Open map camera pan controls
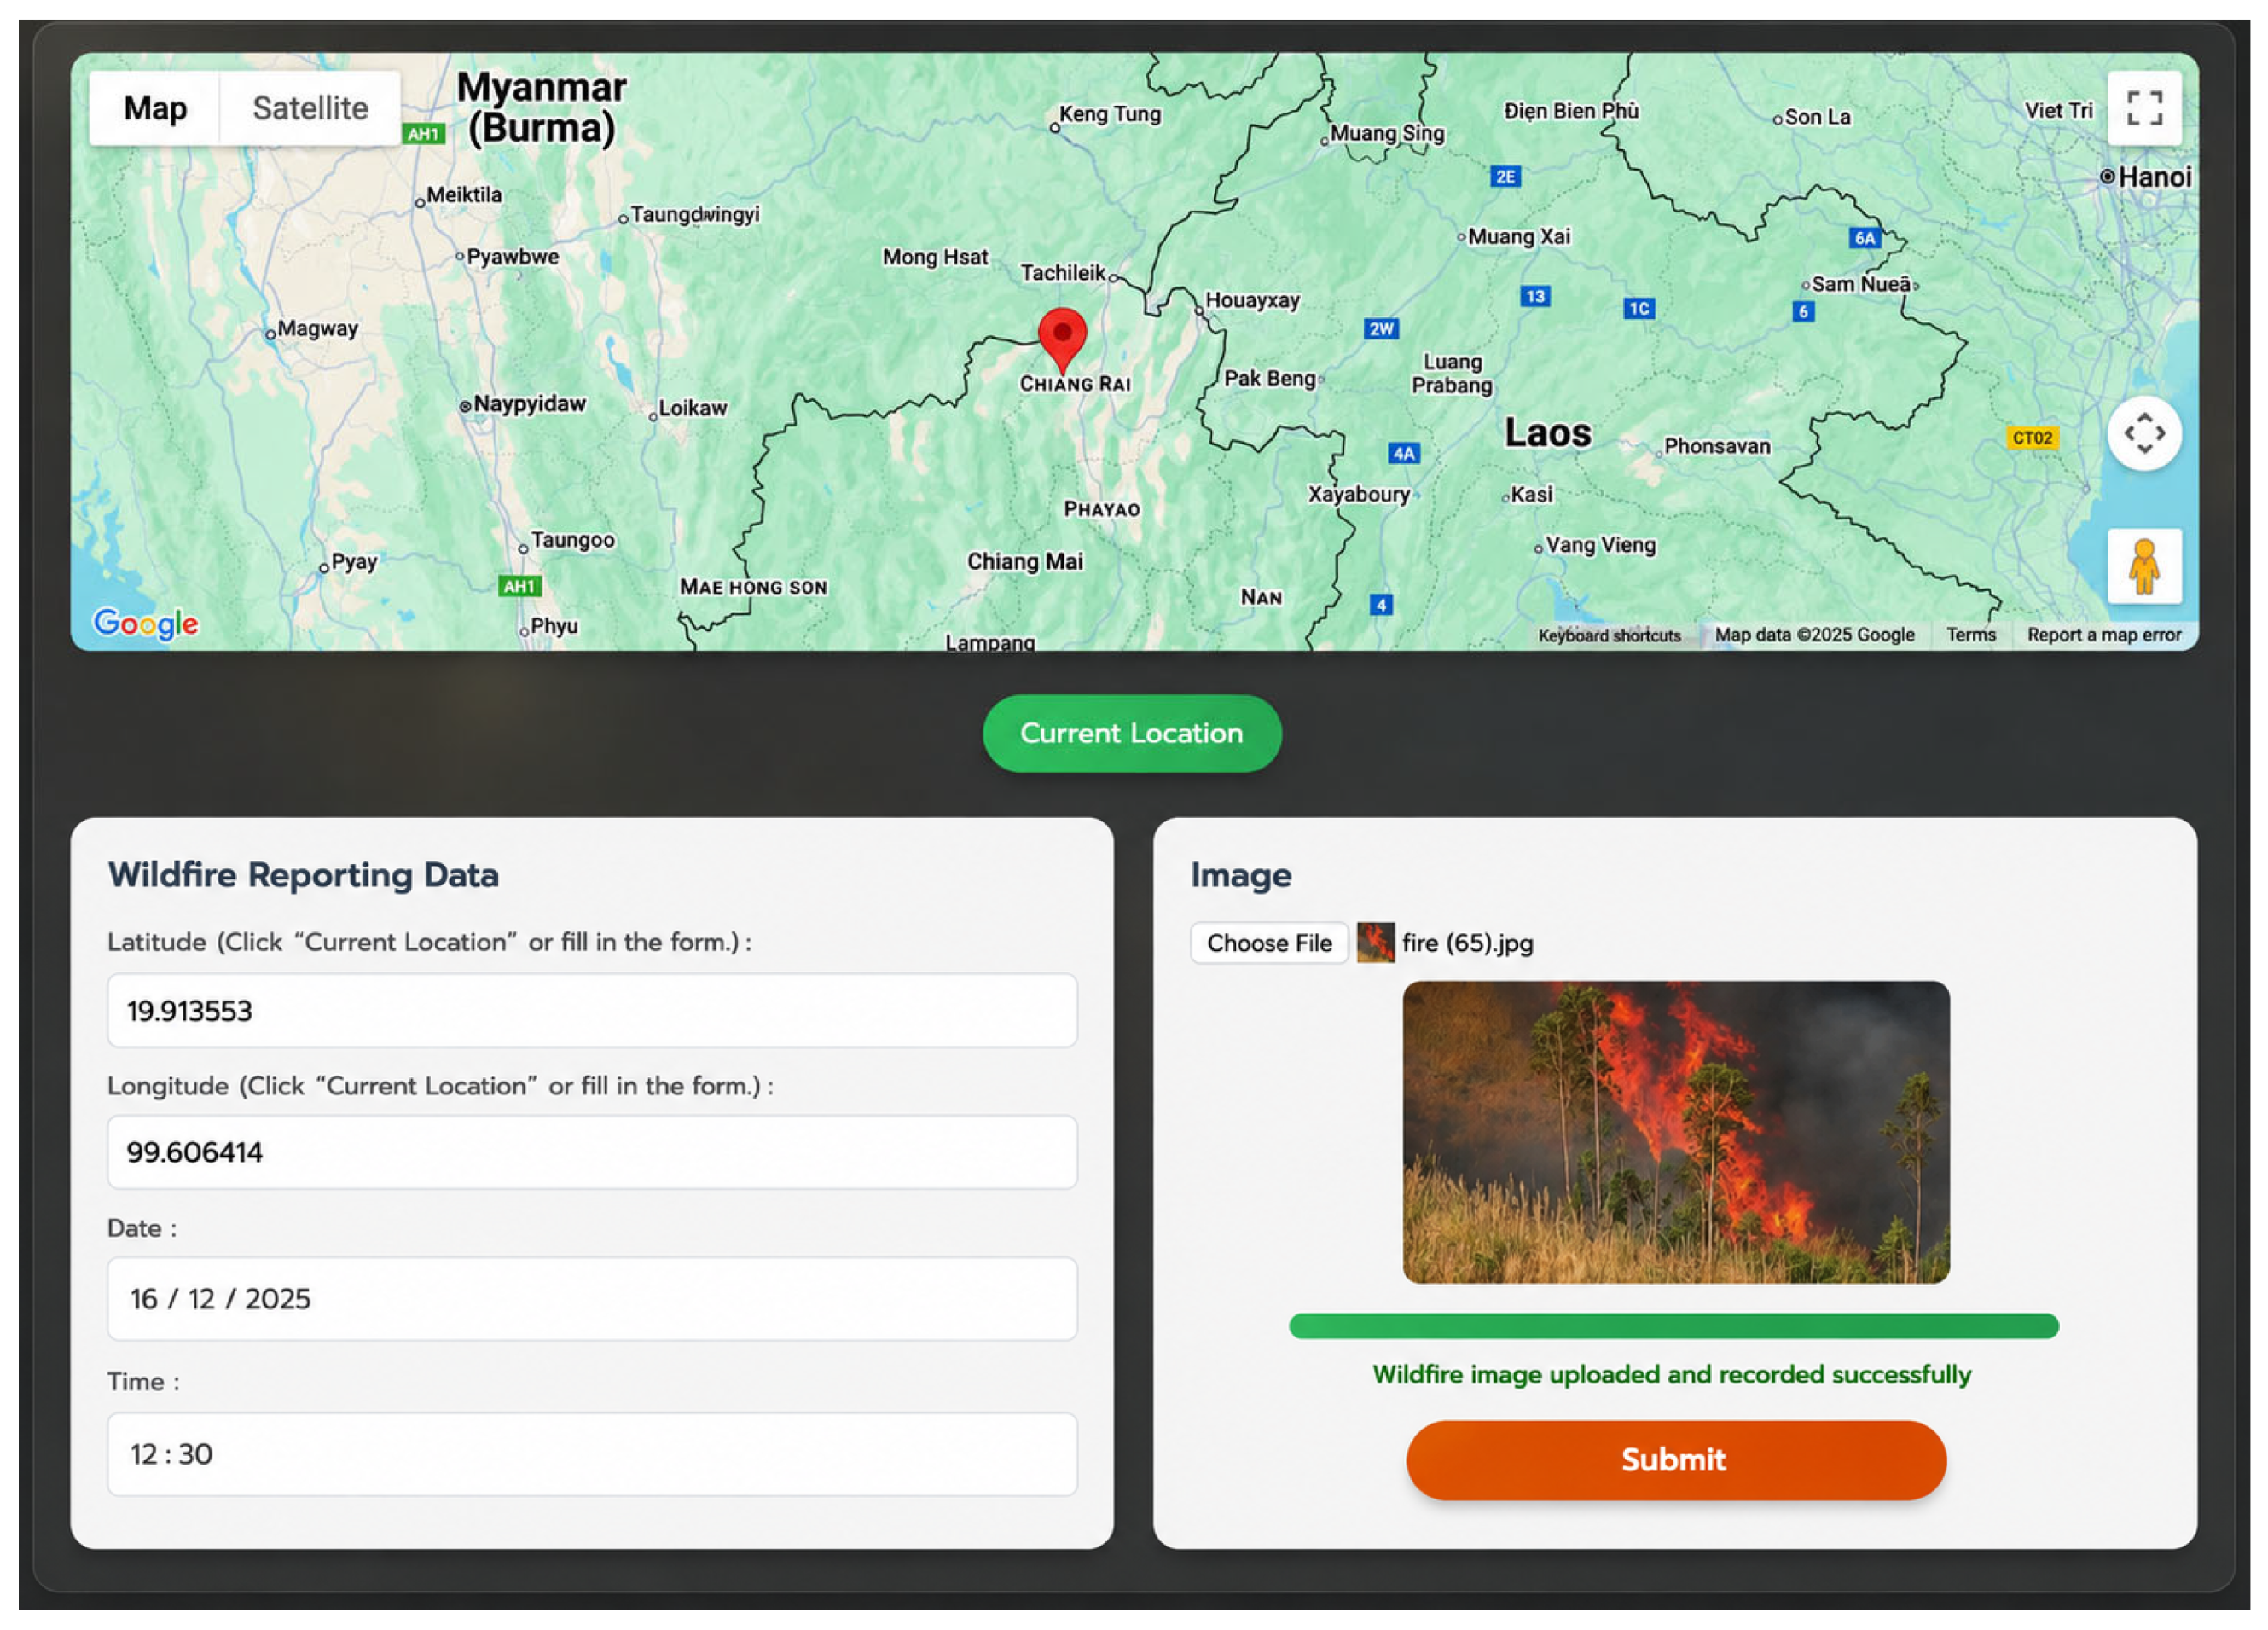 2144,433
